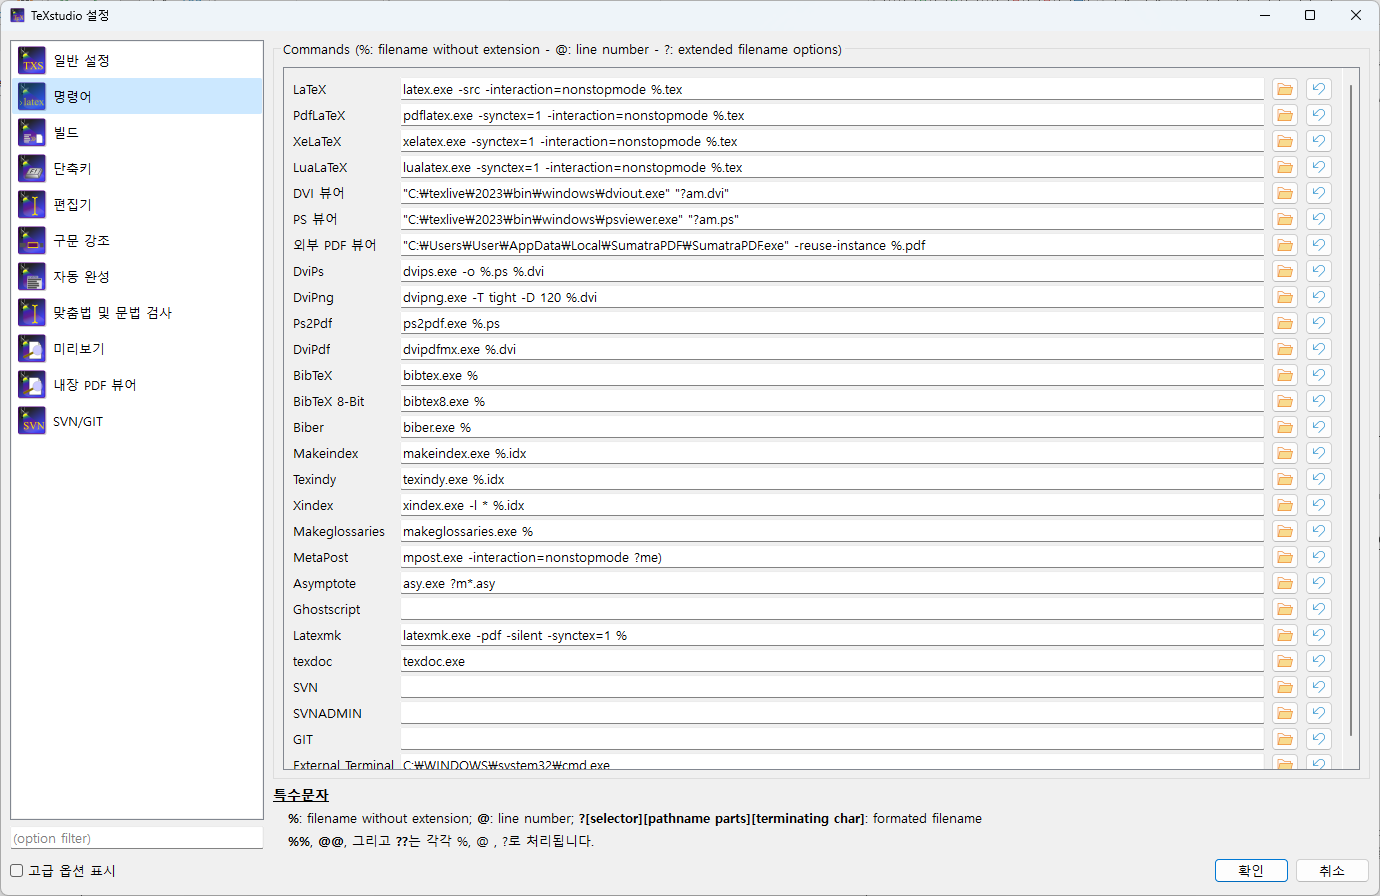The width and height of the screenshot is (1380, 896).
Task: Reset the SVNADMIN command
Action: point(1319,713)
